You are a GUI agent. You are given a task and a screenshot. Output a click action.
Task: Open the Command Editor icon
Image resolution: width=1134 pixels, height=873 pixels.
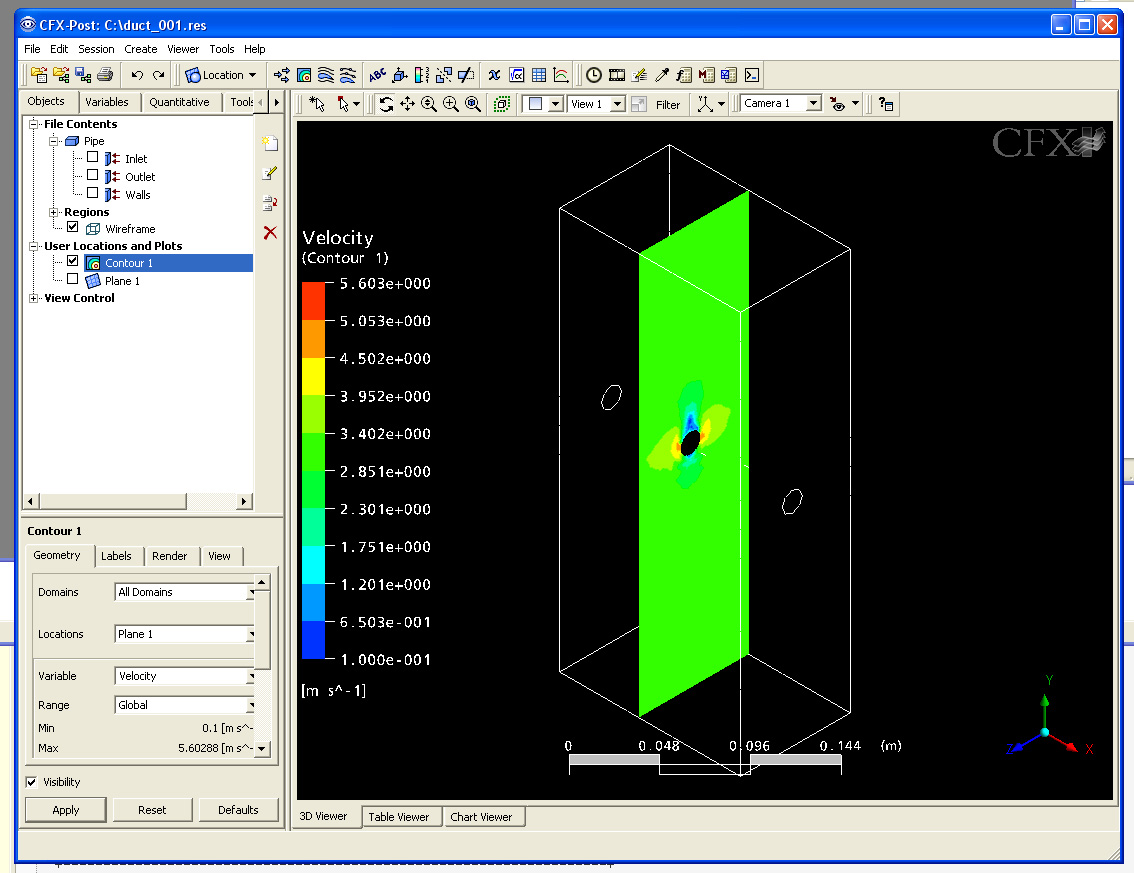pos(751,74)
